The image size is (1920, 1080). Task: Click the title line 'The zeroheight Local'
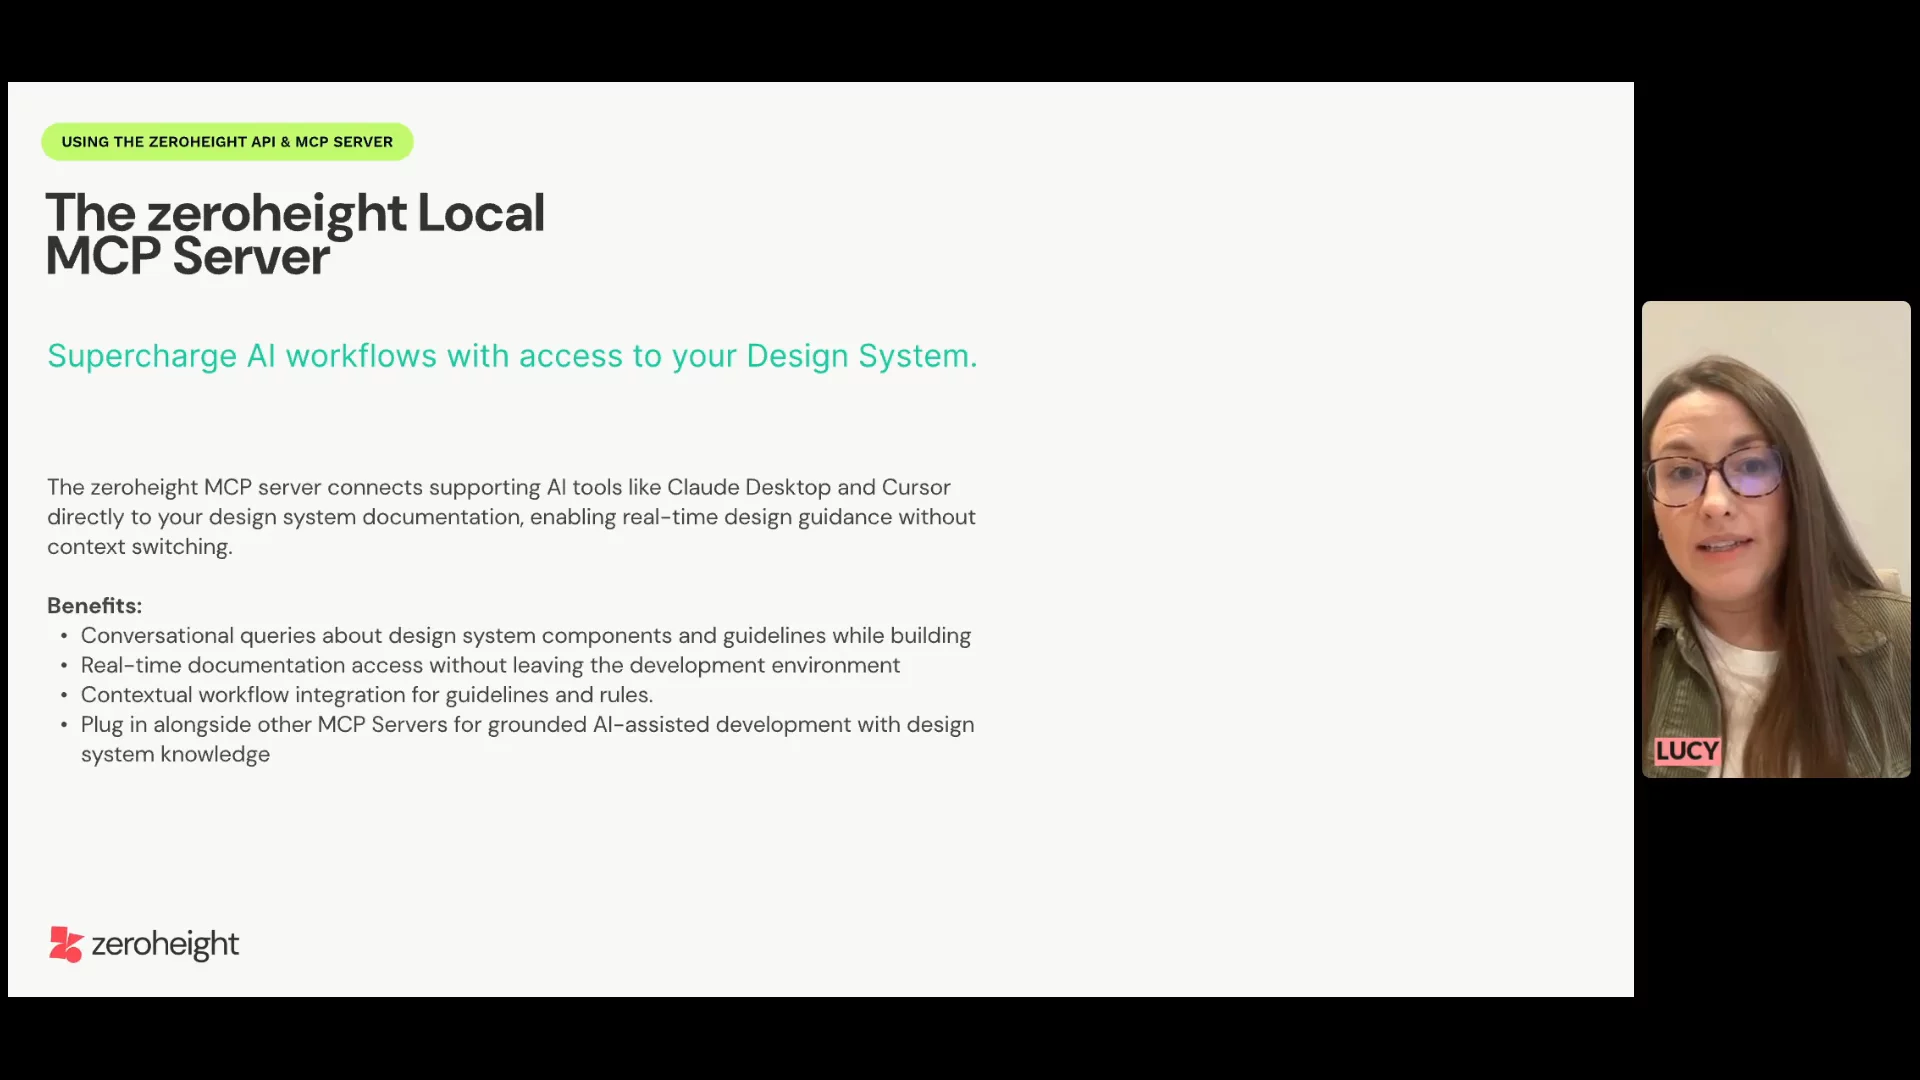[x=295, y=213]
